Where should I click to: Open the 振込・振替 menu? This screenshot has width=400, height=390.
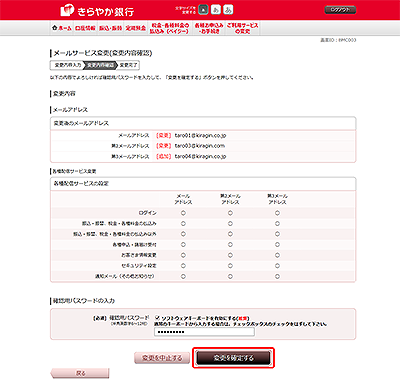click(x=110, y=28)
